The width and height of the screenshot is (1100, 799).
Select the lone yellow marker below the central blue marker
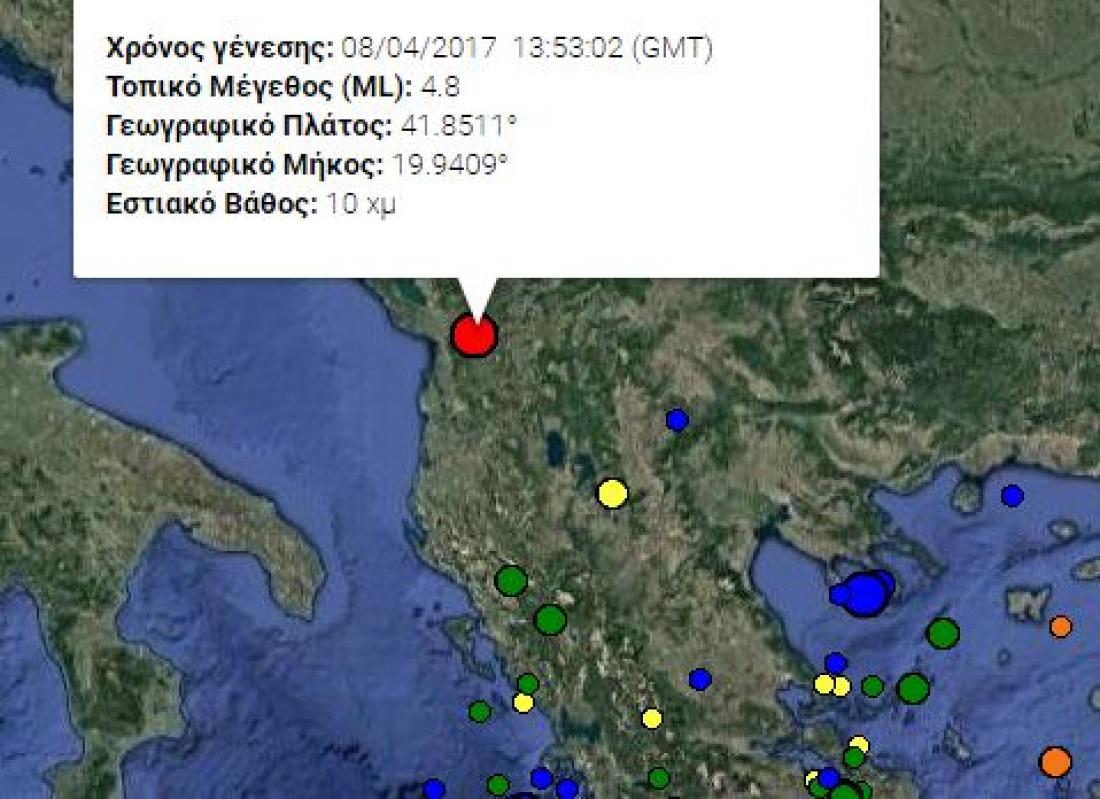[x=652, y=718]
